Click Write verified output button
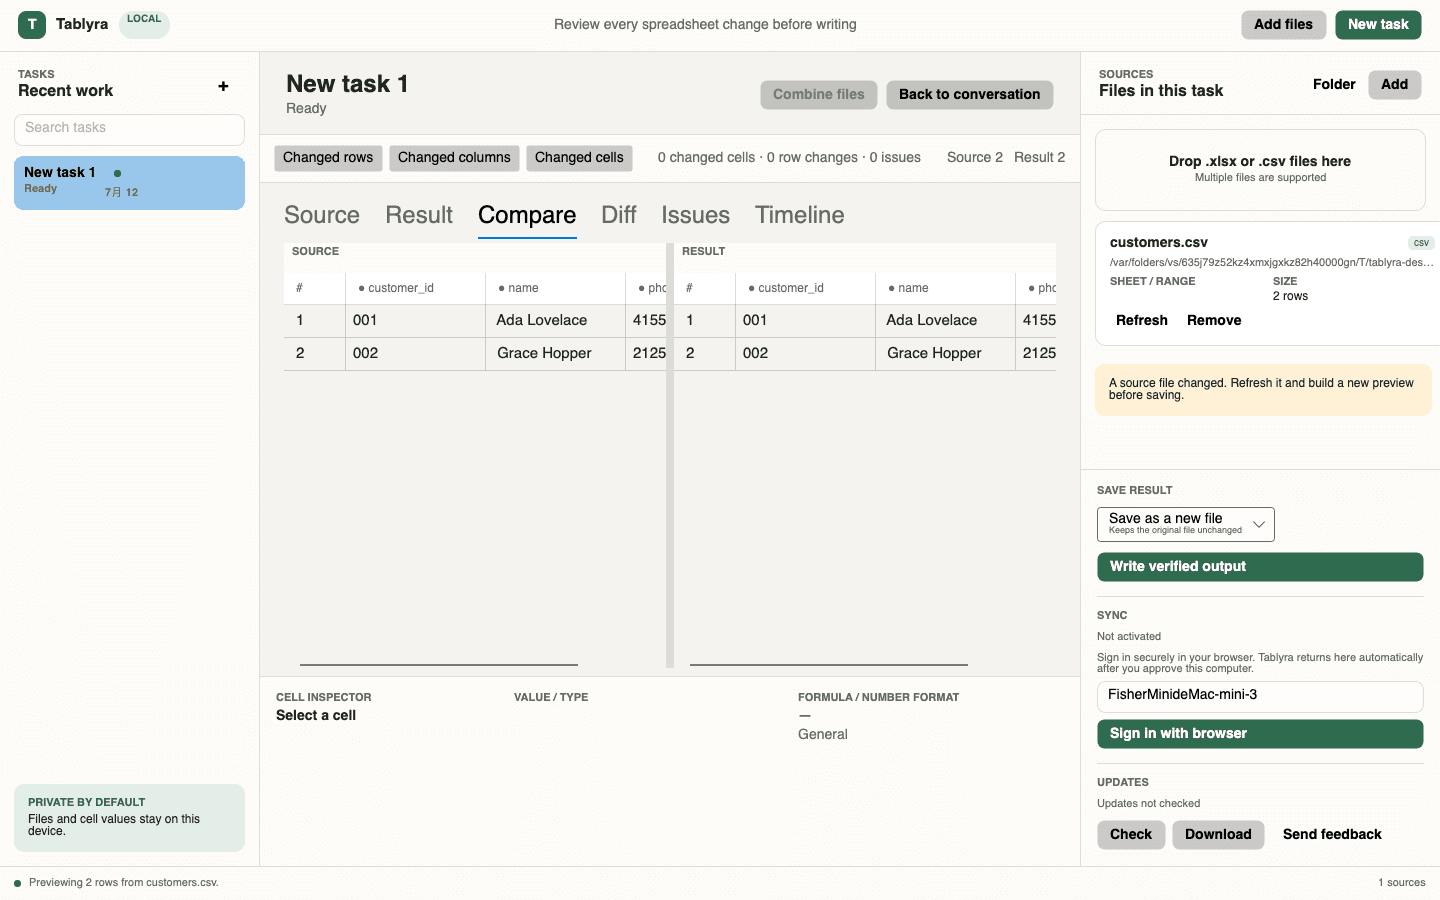The height and width of the screenshot is (900, 1440). click(x=1260, y=567)
